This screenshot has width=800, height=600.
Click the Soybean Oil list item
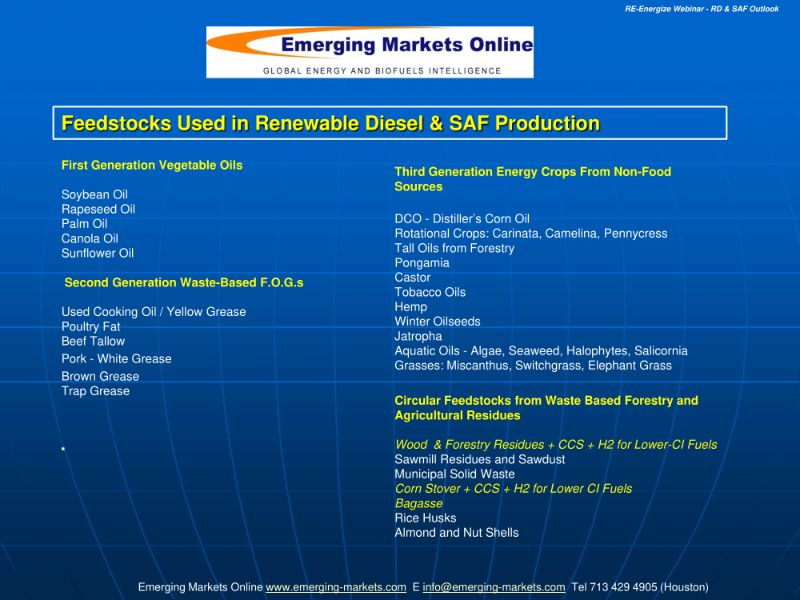pyautogui.click(x=94, y=195)
